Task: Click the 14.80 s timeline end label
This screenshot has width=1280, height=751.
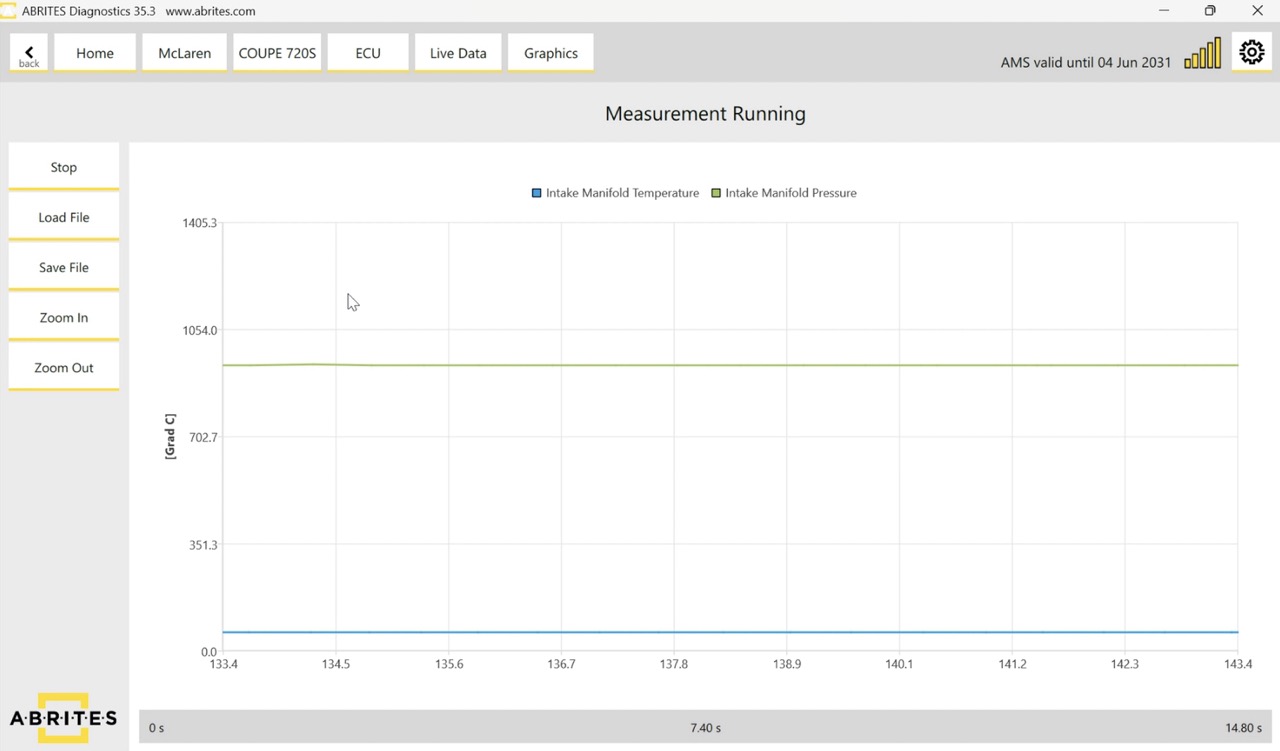Action: pyautogui.click(x=1244, y=728)
